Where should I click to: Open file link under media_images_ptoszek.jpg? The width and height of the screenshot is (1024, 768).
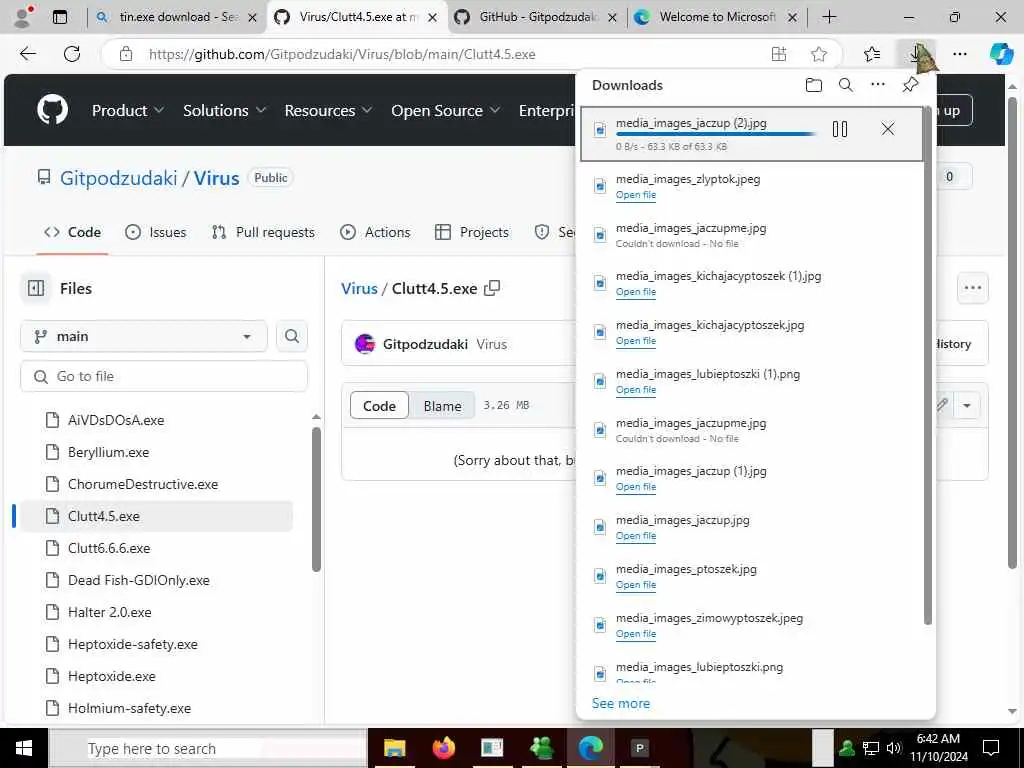pyautogui.click(x=635, y=584)
